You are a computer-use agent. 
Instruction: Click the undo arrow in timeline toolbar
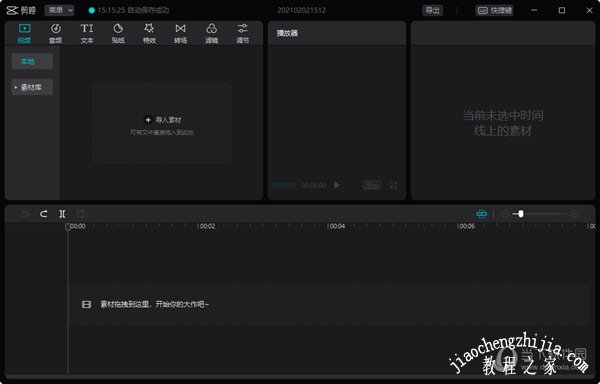(x=25, y=214)
